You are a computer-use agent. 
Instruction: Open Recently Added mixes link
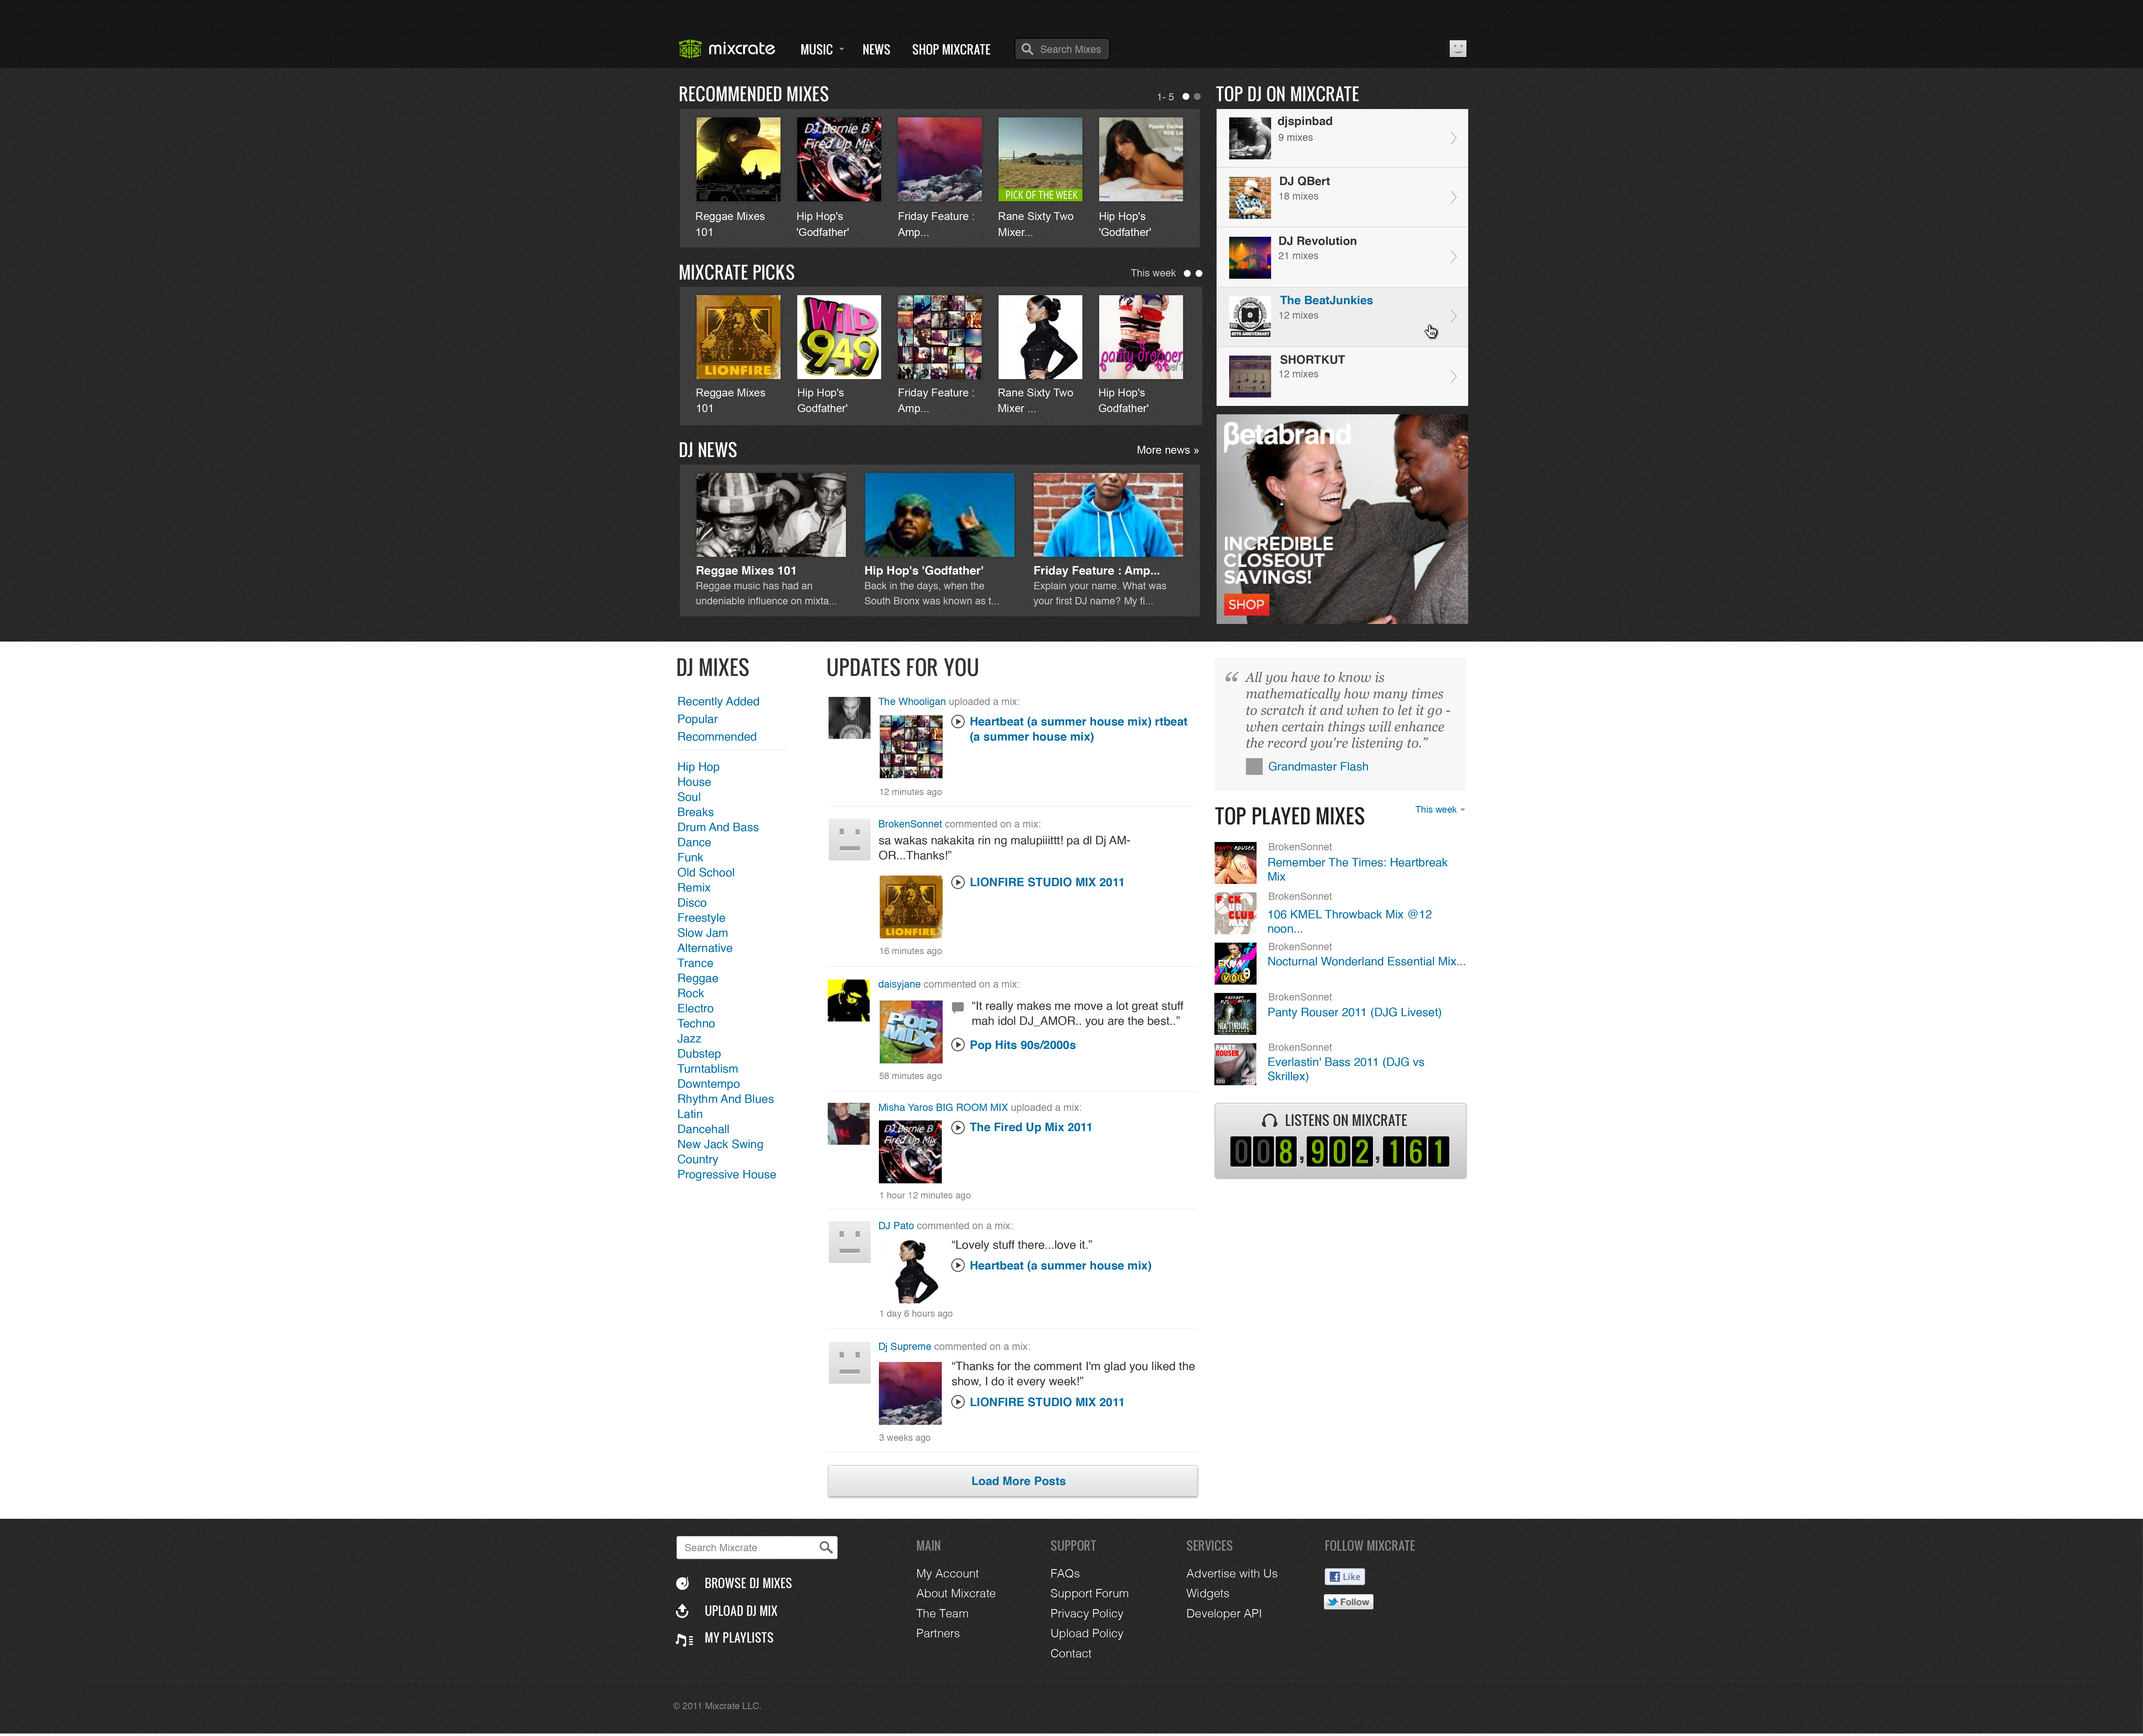tap(718, 702)
